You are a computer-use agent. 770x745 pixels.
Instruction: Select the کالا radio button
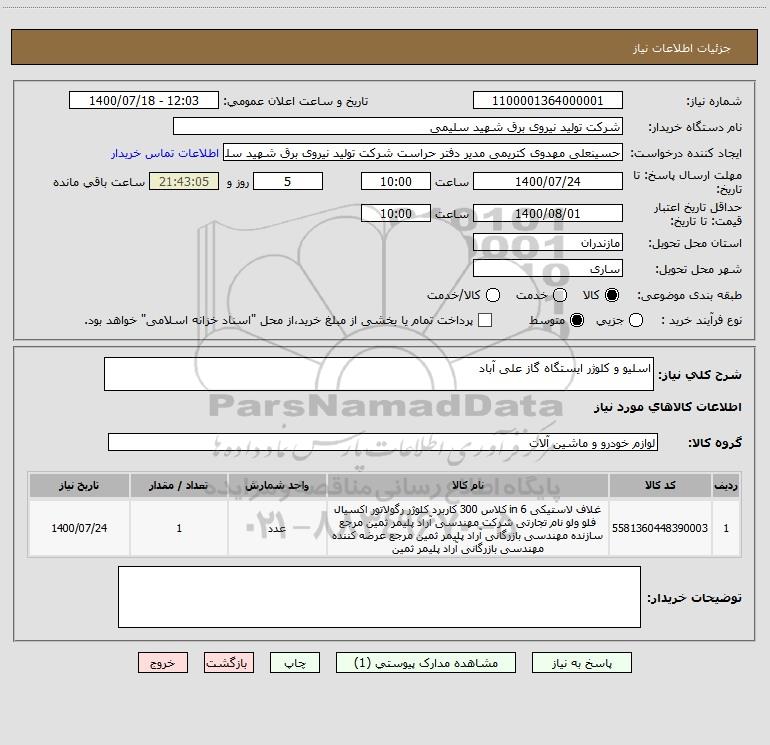612,295
